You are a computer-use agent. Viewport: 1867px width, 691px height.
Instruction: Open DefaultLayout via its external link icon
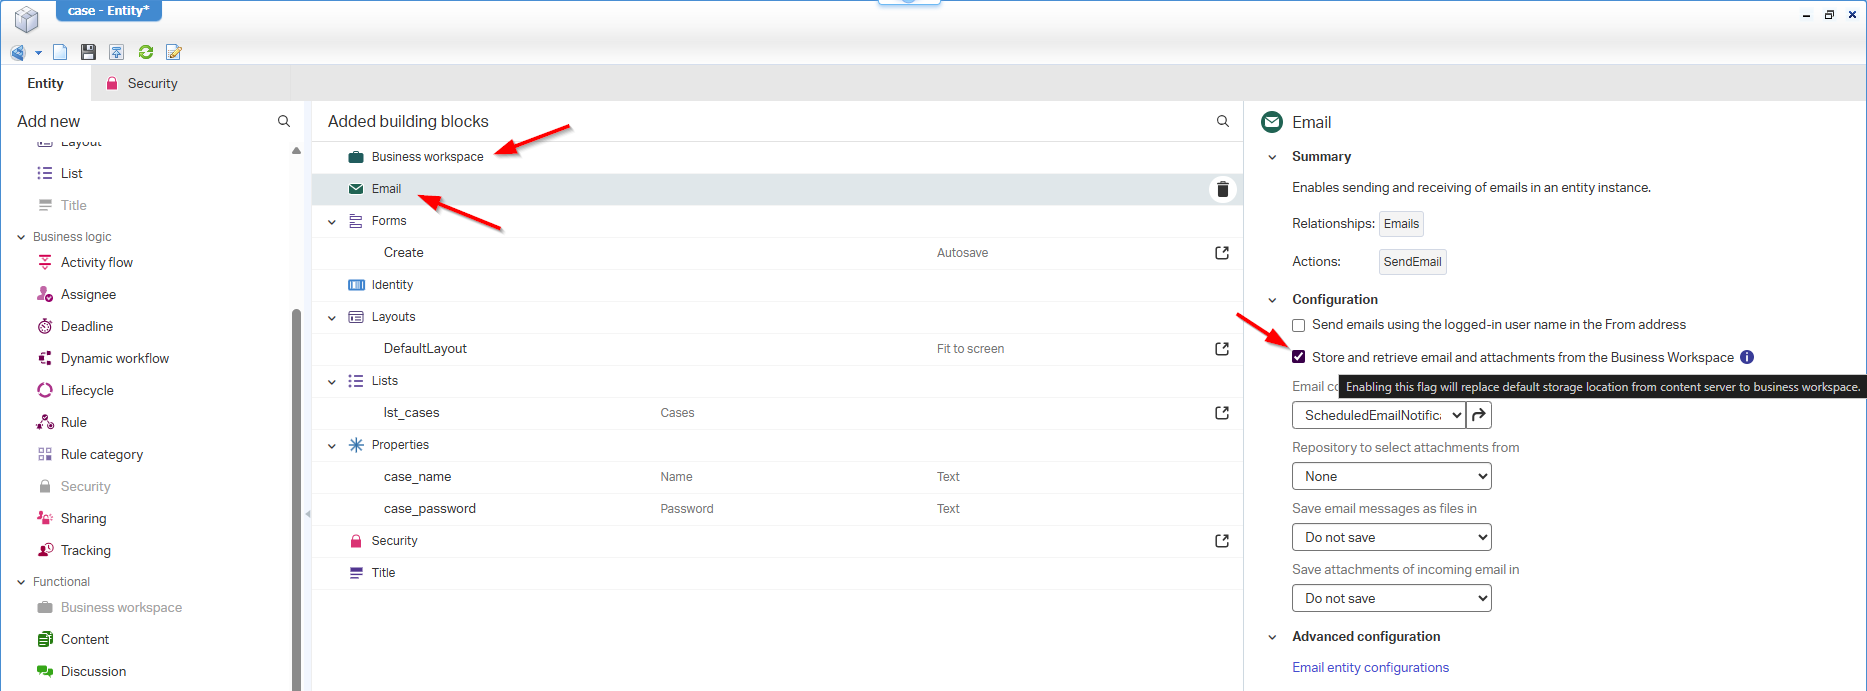tap(1222, 349)
